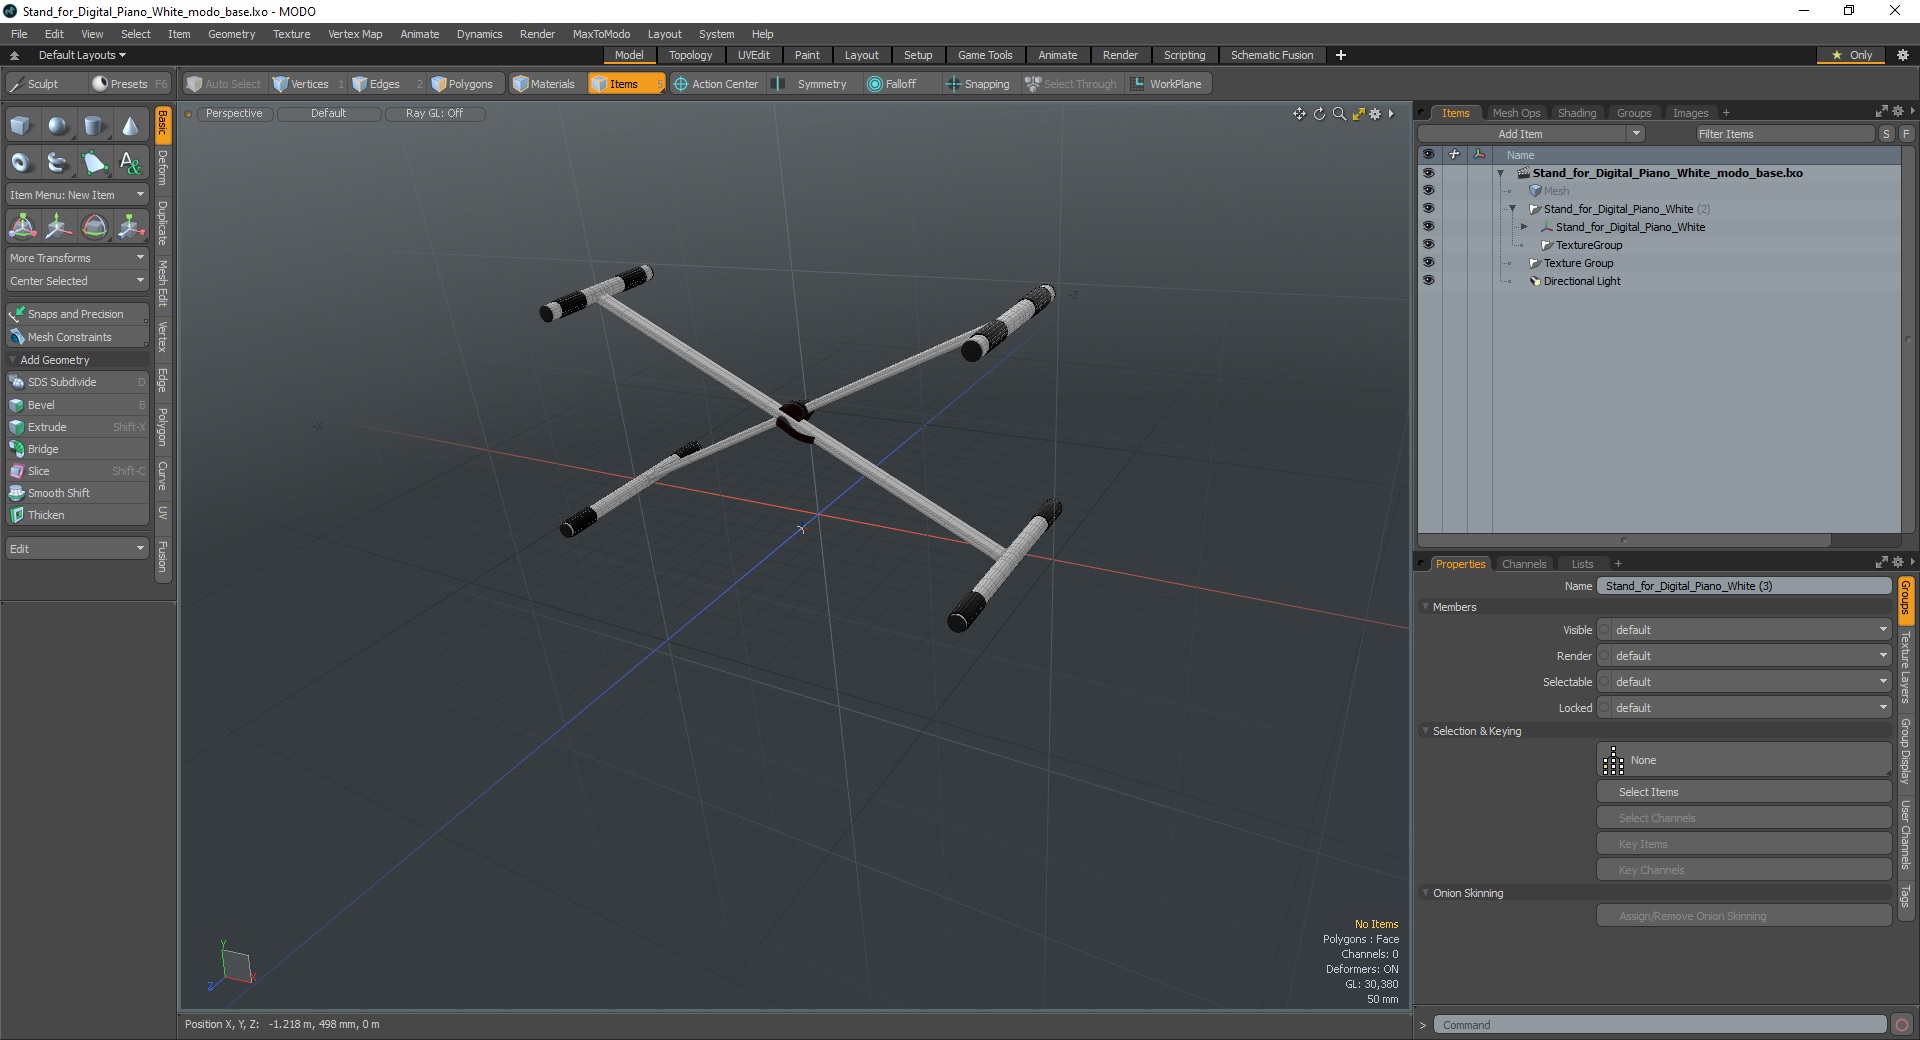Click the command record button

click(1902, 1025)
